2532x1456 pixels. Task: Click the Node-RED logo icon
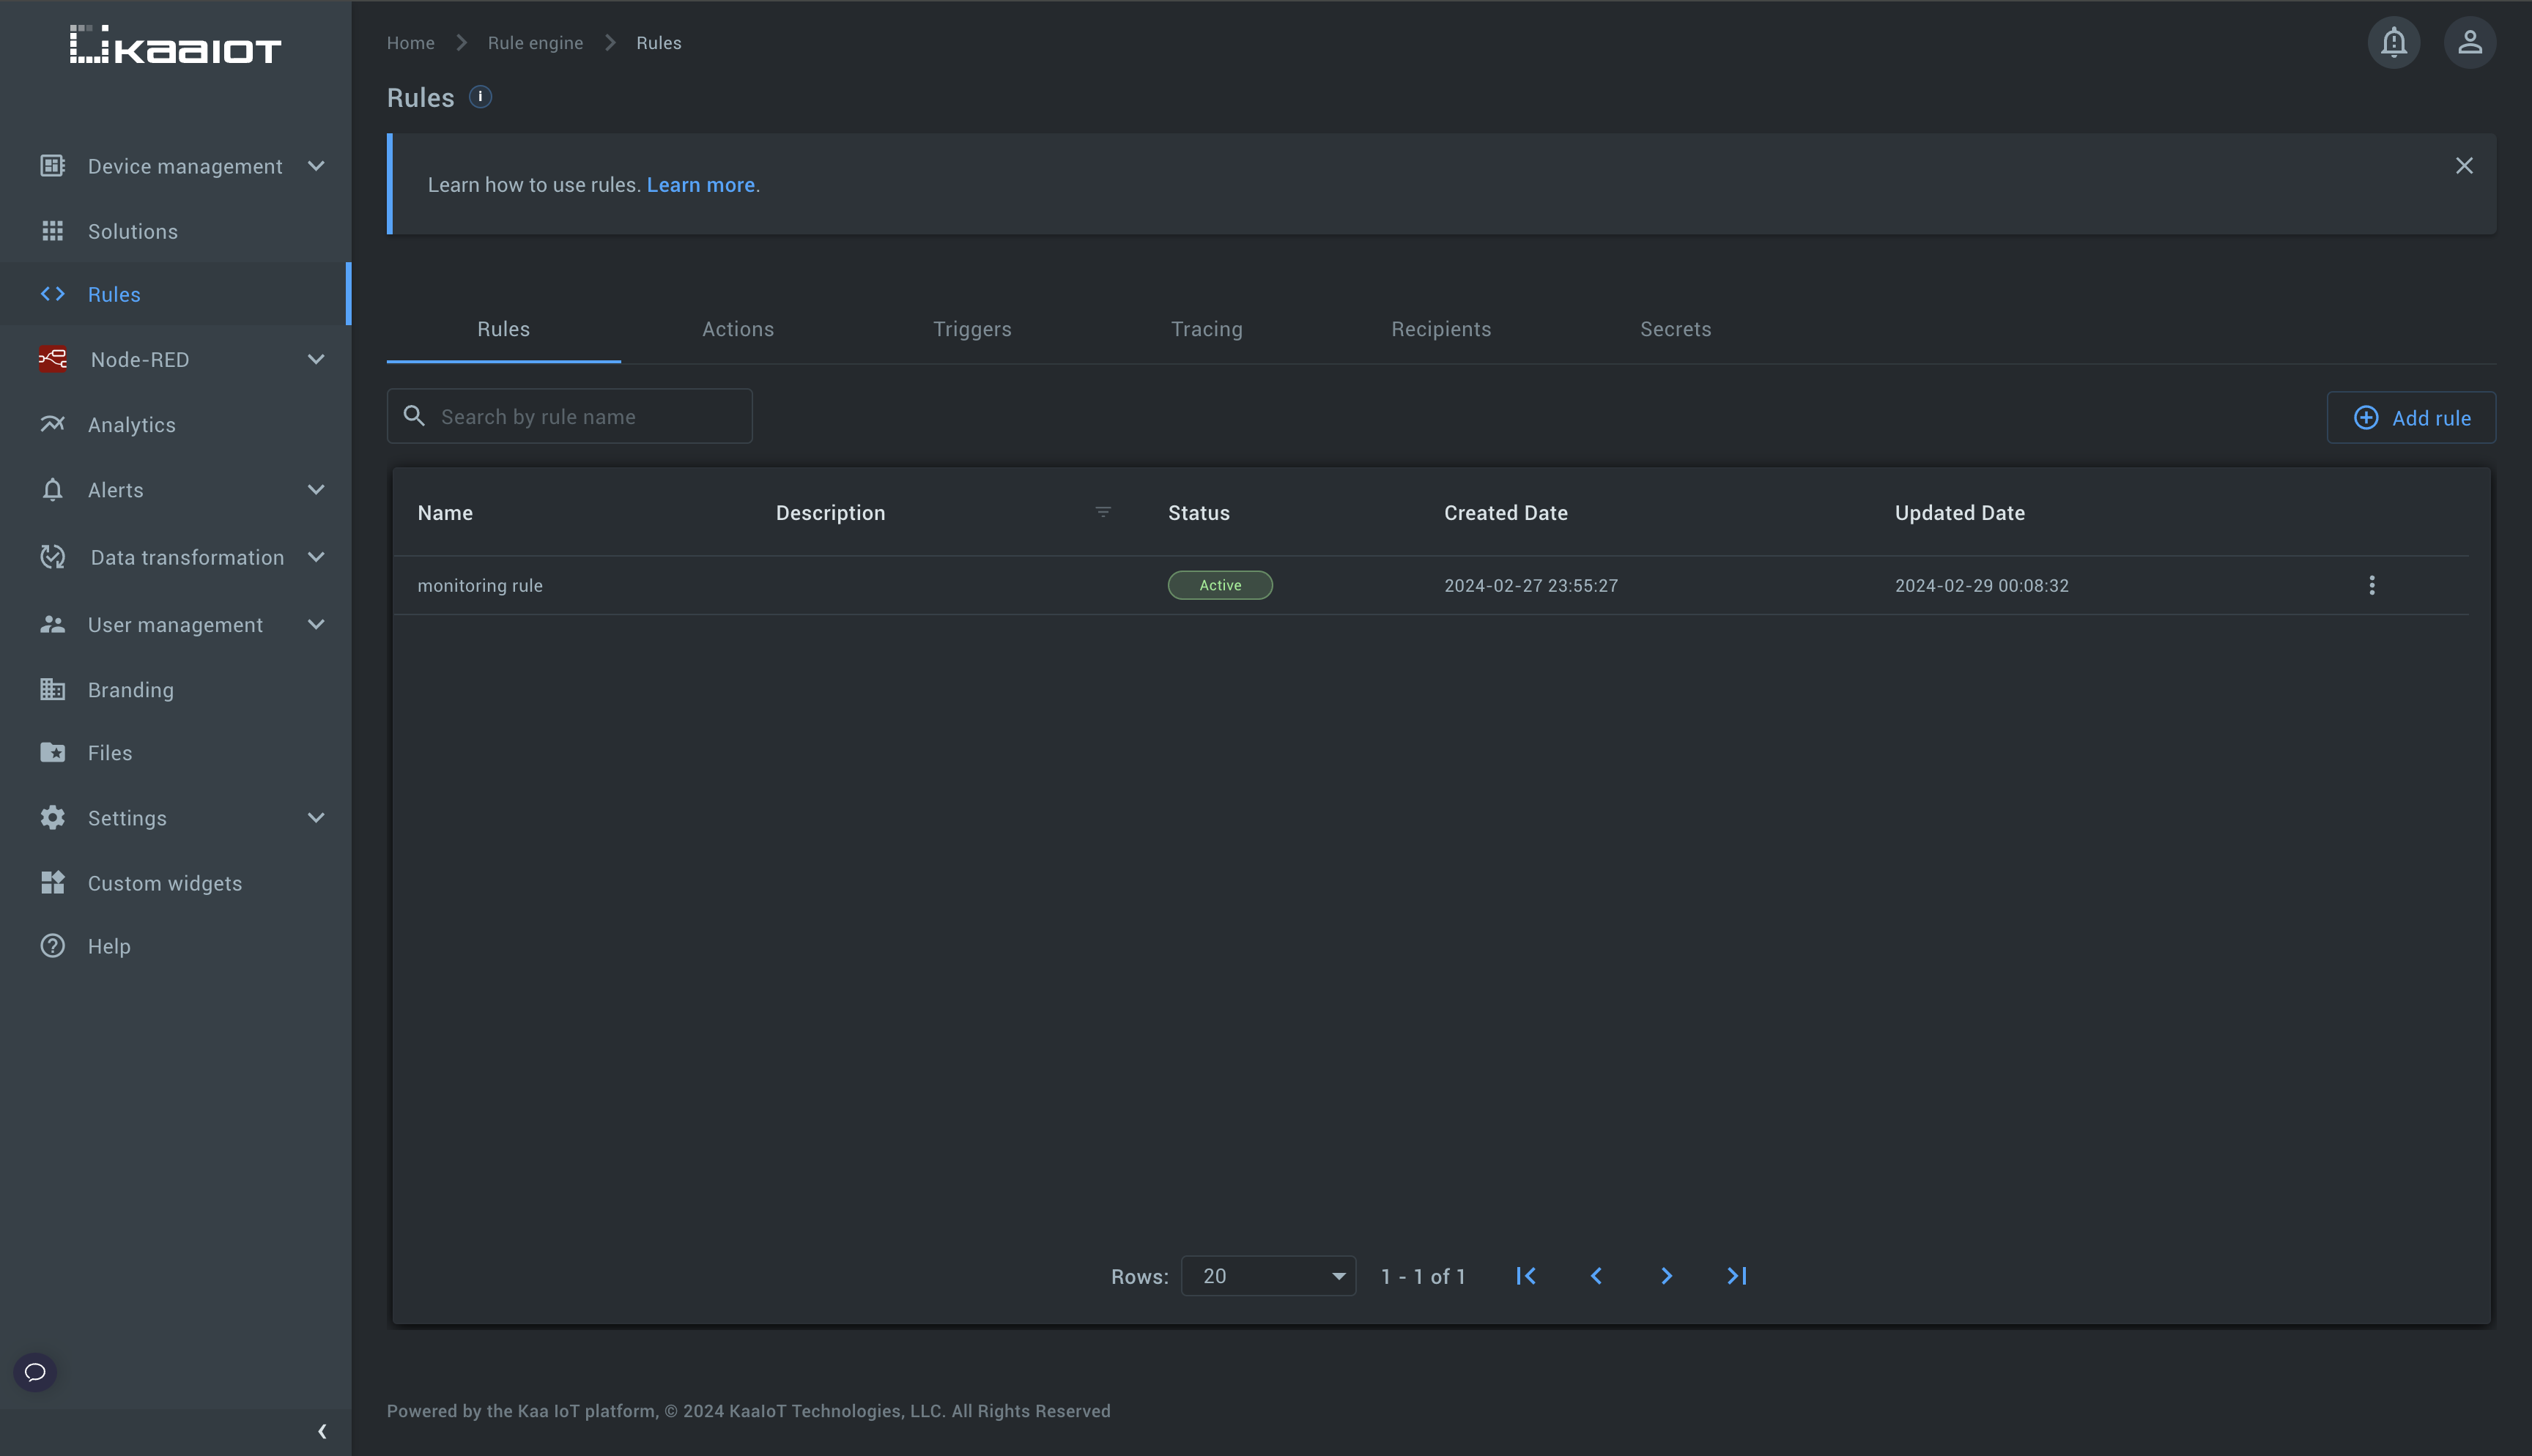pyautogui.click(x=53, y=359)
